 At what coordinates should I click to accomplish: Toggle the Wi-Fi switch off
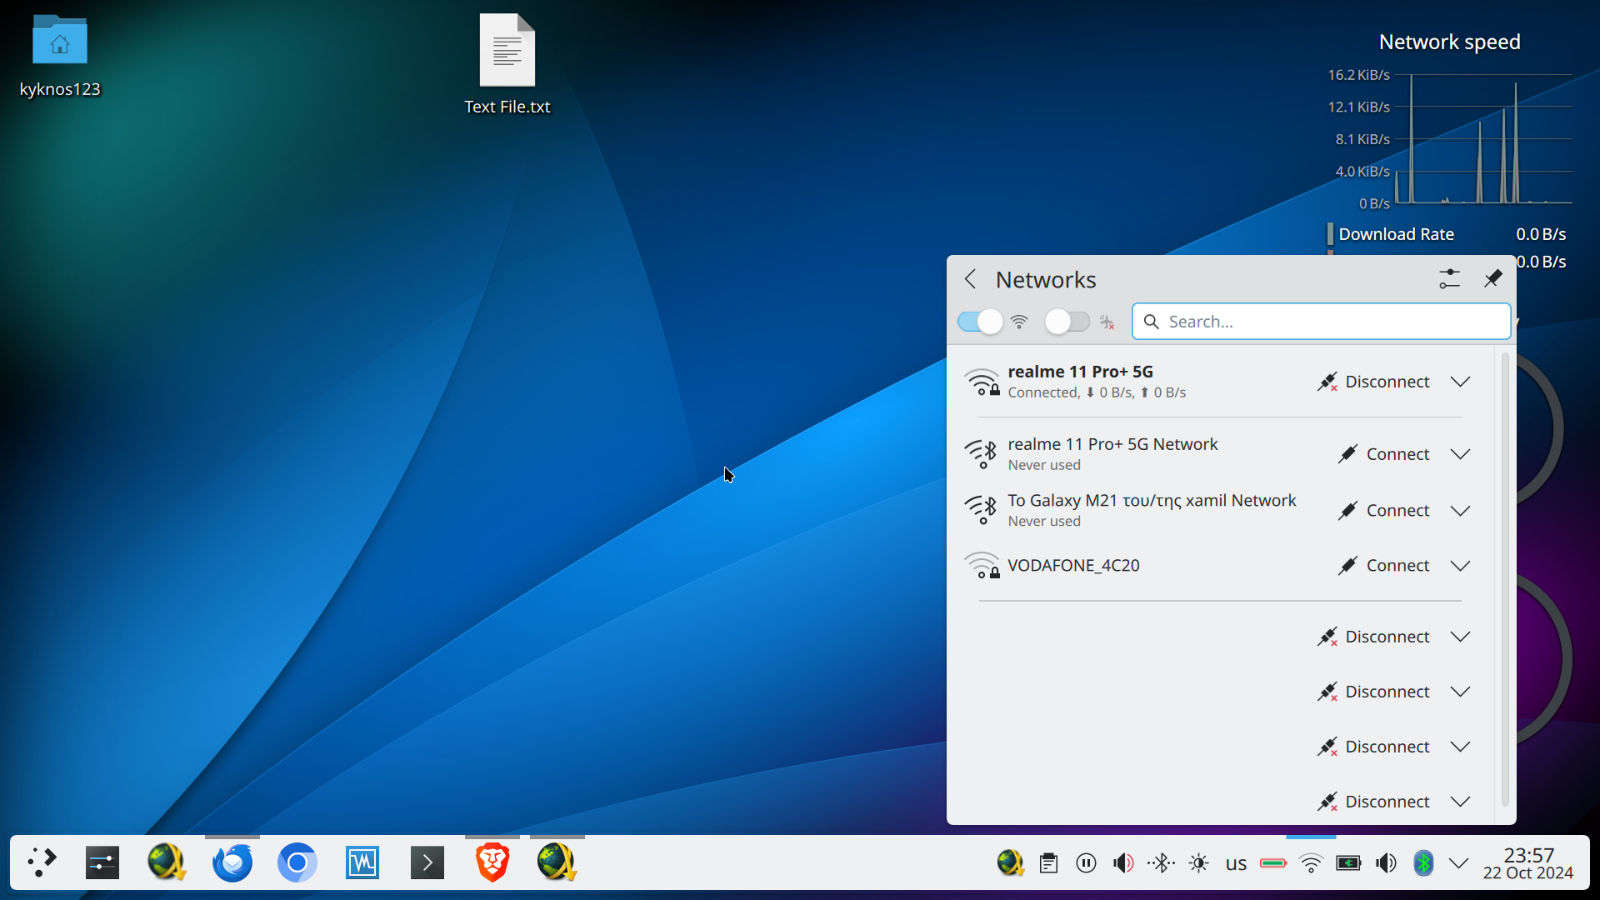click(980, 321)
